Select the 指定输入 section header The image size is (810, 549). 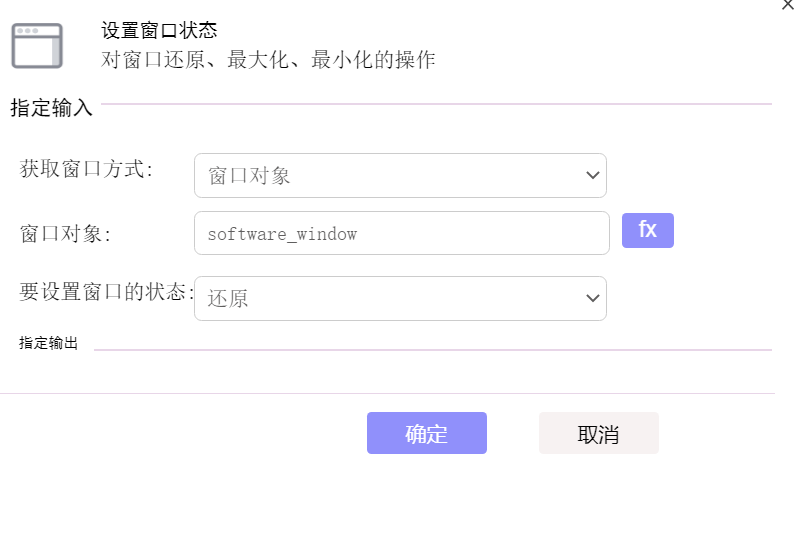point(51,108)
